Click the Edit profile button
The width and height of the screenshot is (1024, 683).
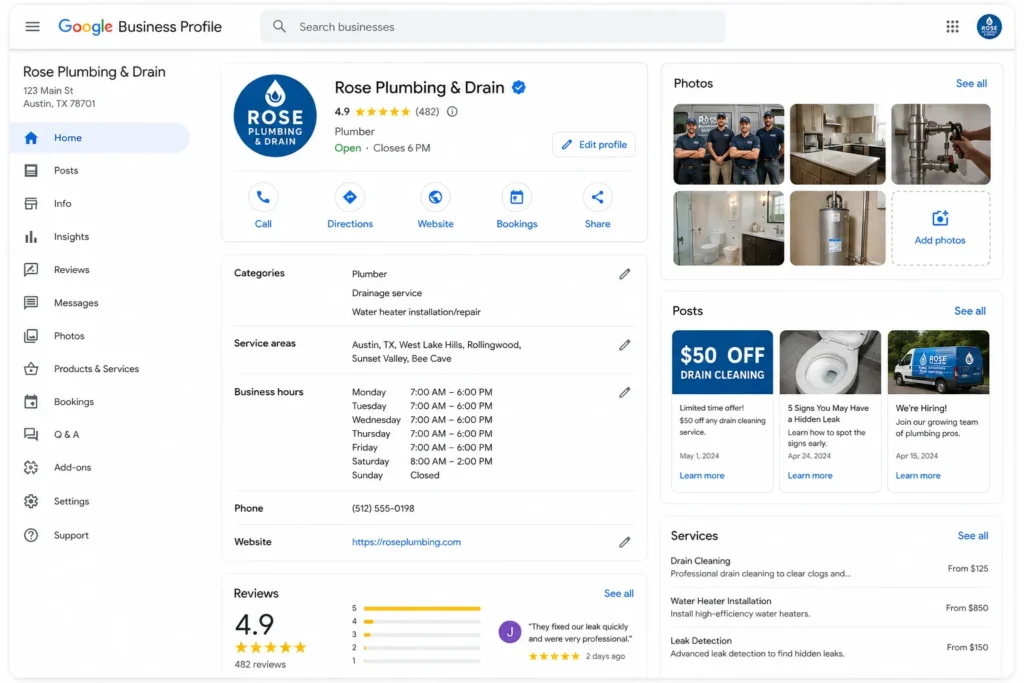pyautogui.click(x=594, y=144)
